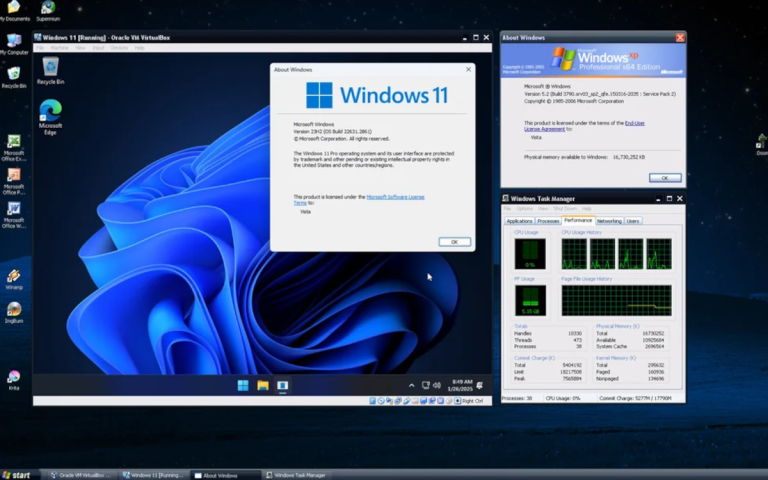Open the host desktop Recycle Bin
768x480 pixels.
point(14,77)
